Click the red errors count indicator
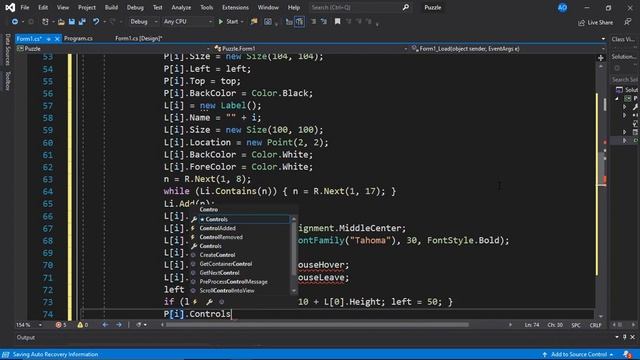Screen dimensions: 640x360 [61, 325]
